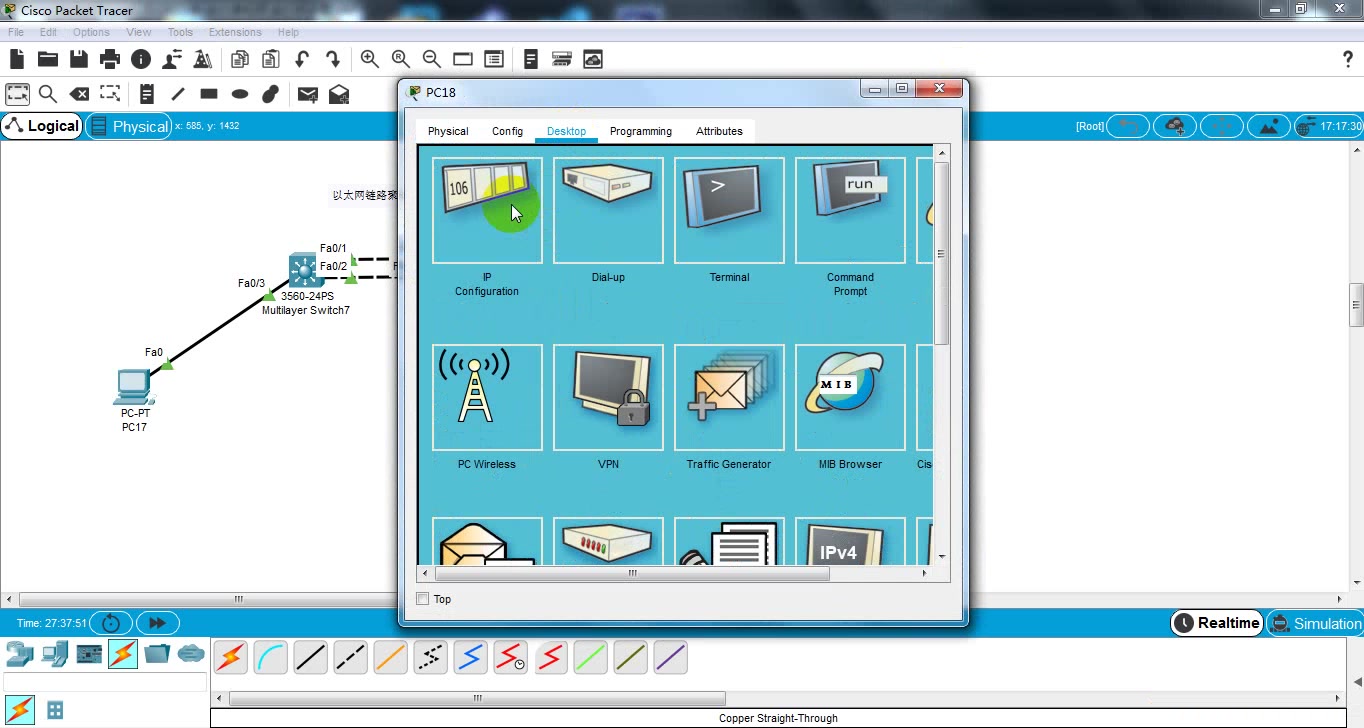This screenshot has width=1364, height=728.
Task: Switch to Realtime mode
Action: pyautogui.click(x=1217, y=623)
